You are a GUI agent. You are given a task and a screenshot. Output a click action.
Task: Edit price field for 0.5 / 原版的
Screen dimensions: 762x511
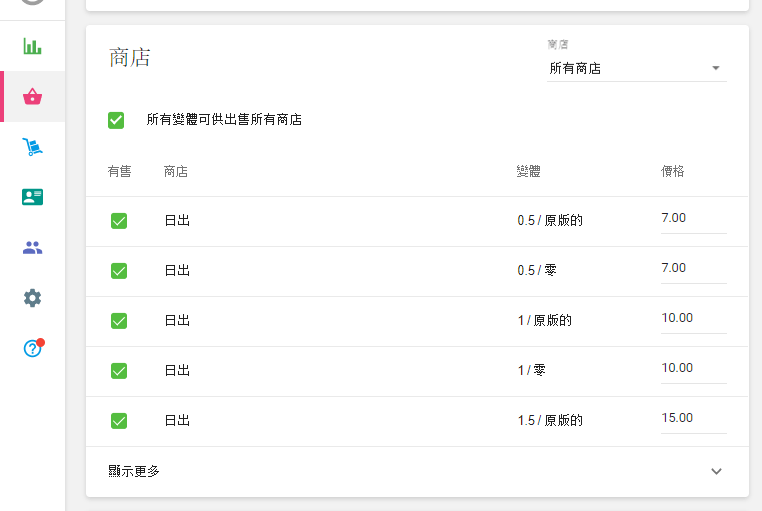(x=693, y=219)
